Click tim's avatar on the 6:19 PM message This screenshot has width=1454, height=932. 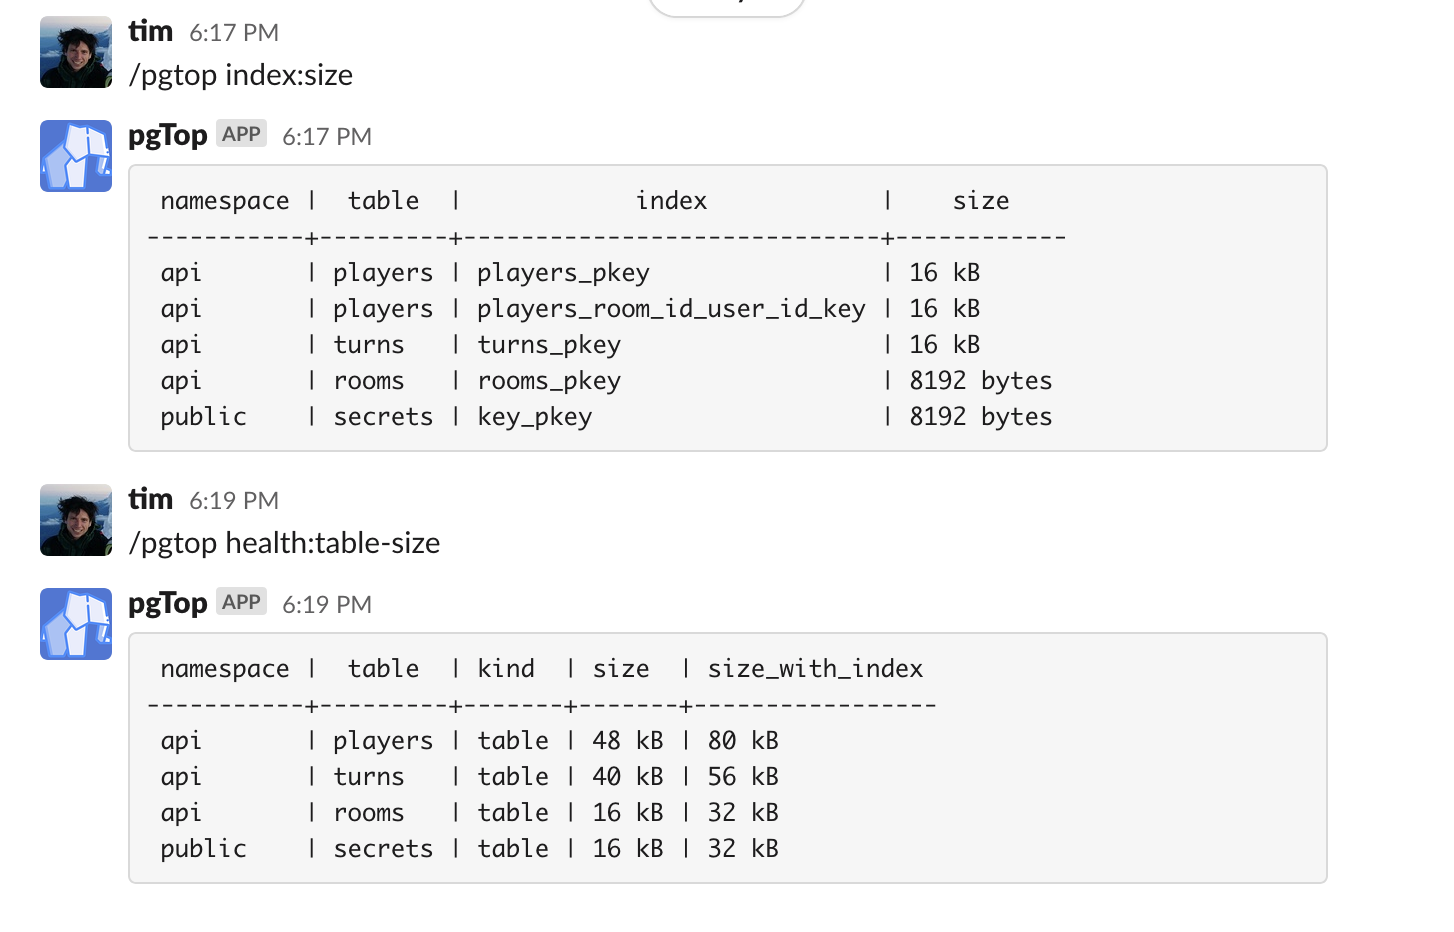76,520
